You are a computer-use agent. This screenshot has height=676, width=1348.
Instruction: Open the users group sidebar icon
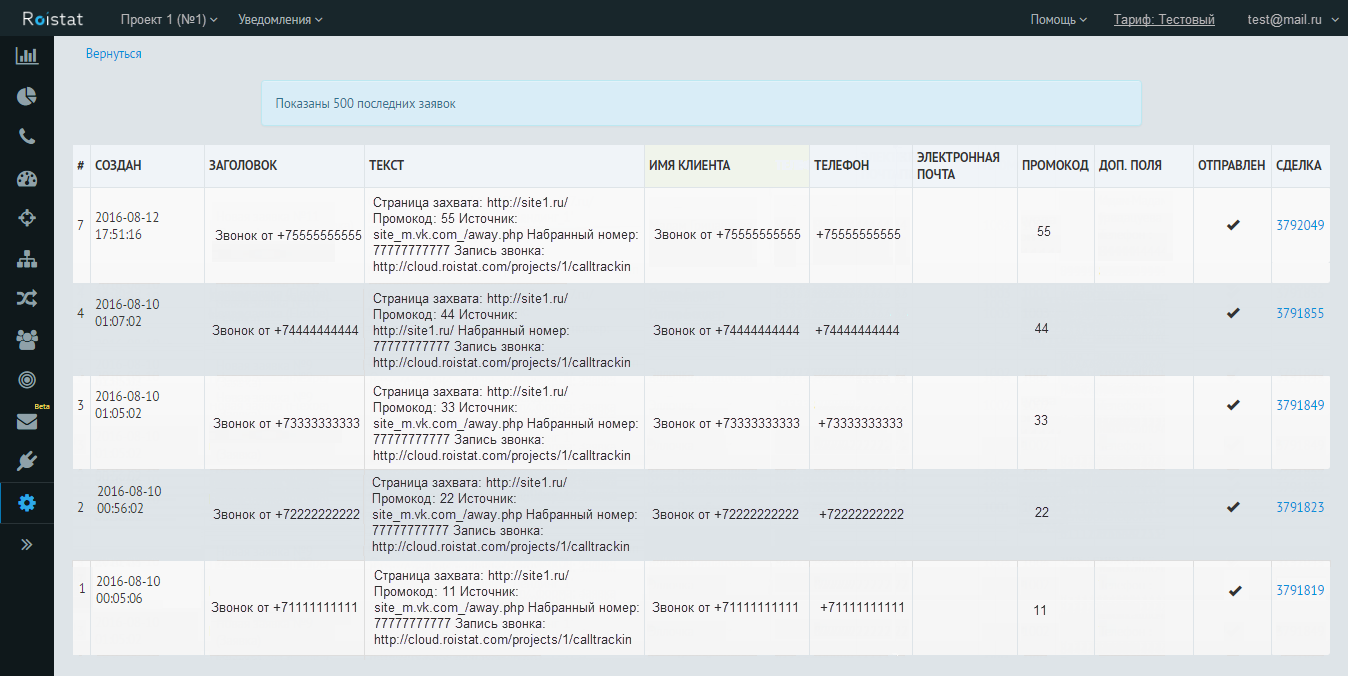[27, 340]
